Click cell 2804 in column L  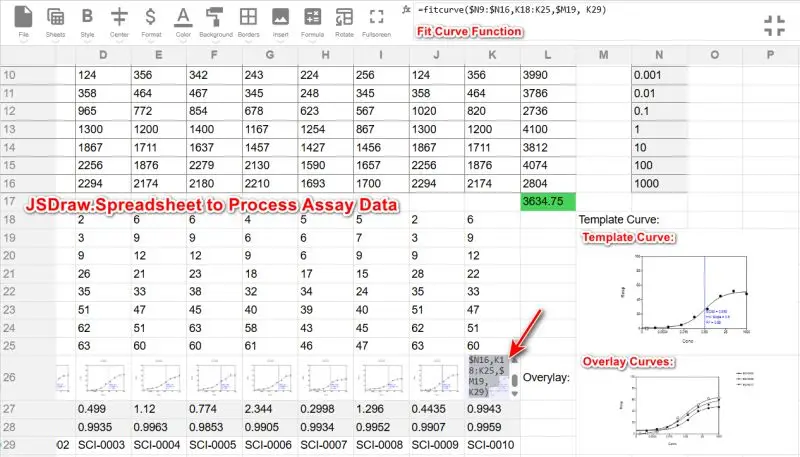pyautogui.click(x=548, y=184)
